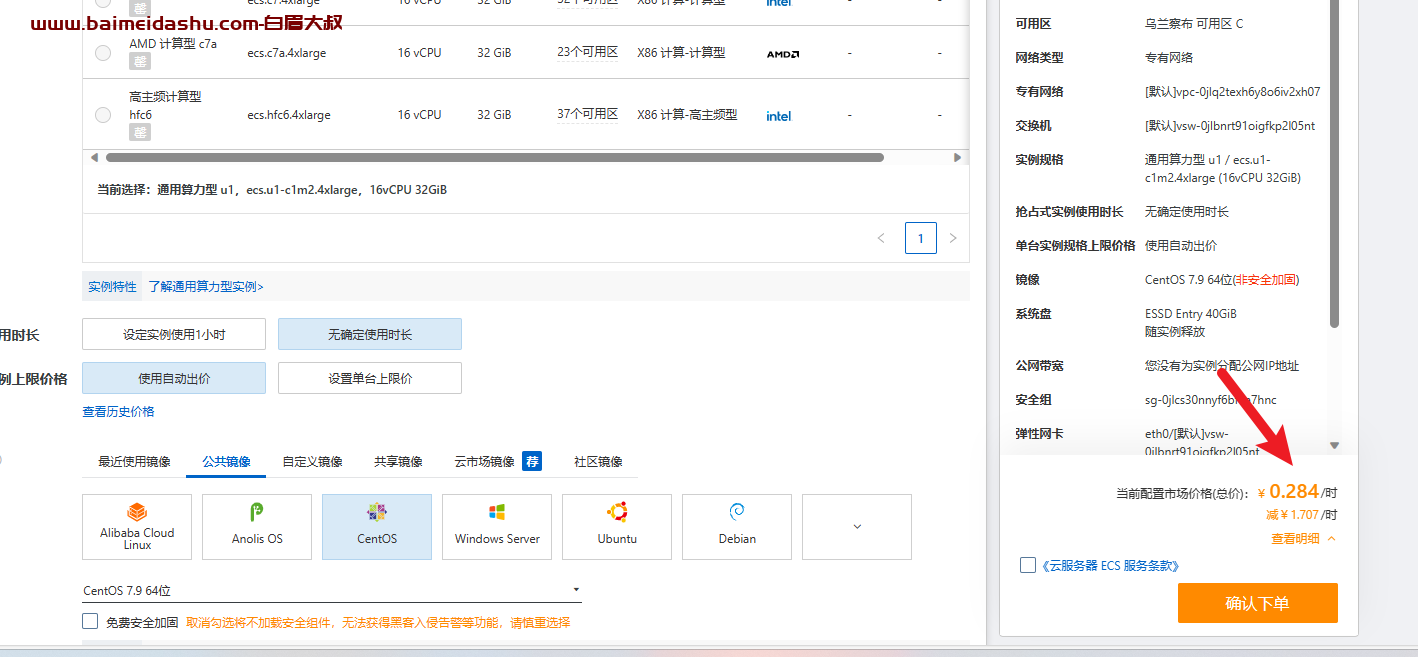1418x657 pixels.
Task: Switch to 公共镜像 tab
Action: 226,461
